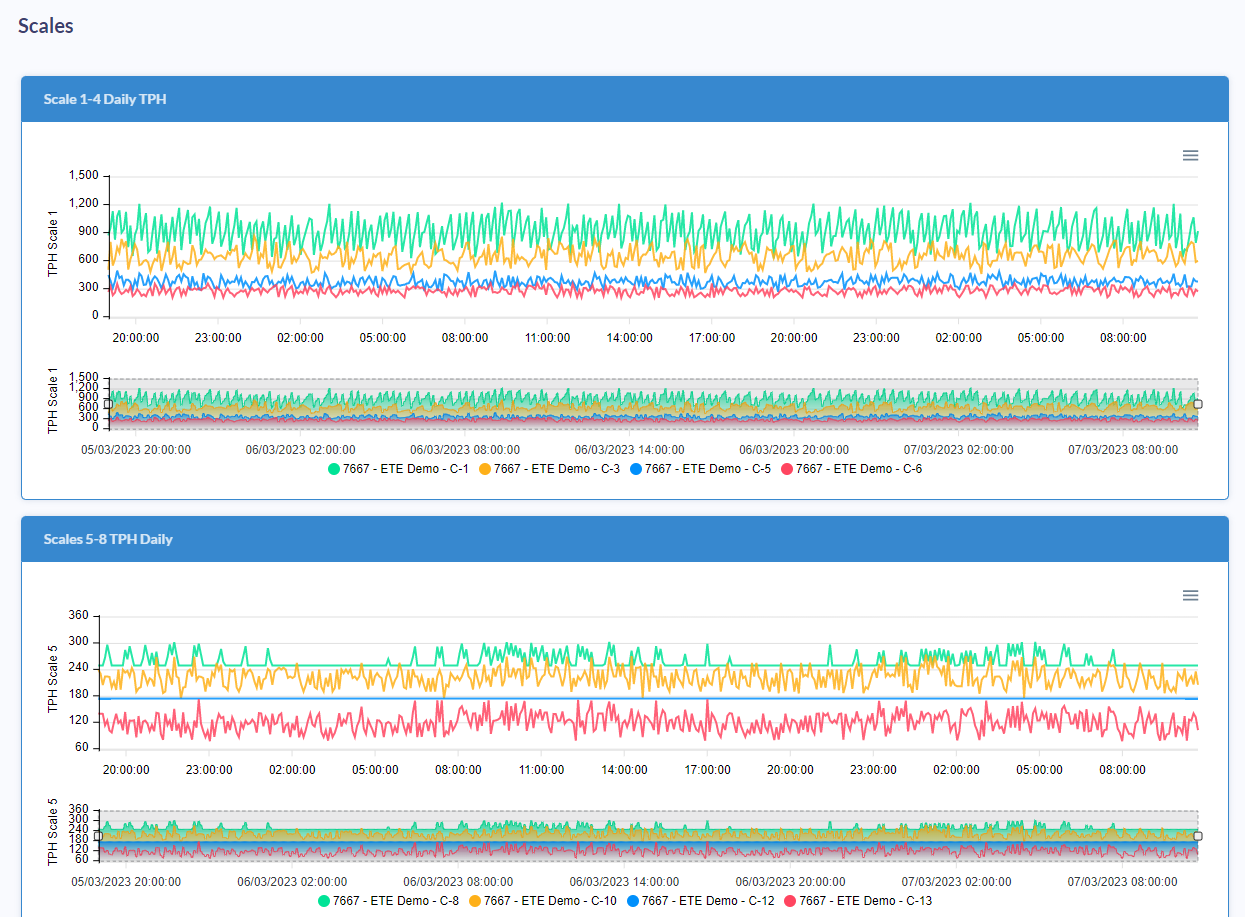Viewport: 1245px width, 917px height.
Task: Select the 'Scale 1-4 Daily TPH' panel header
Action: click(105, 100)
